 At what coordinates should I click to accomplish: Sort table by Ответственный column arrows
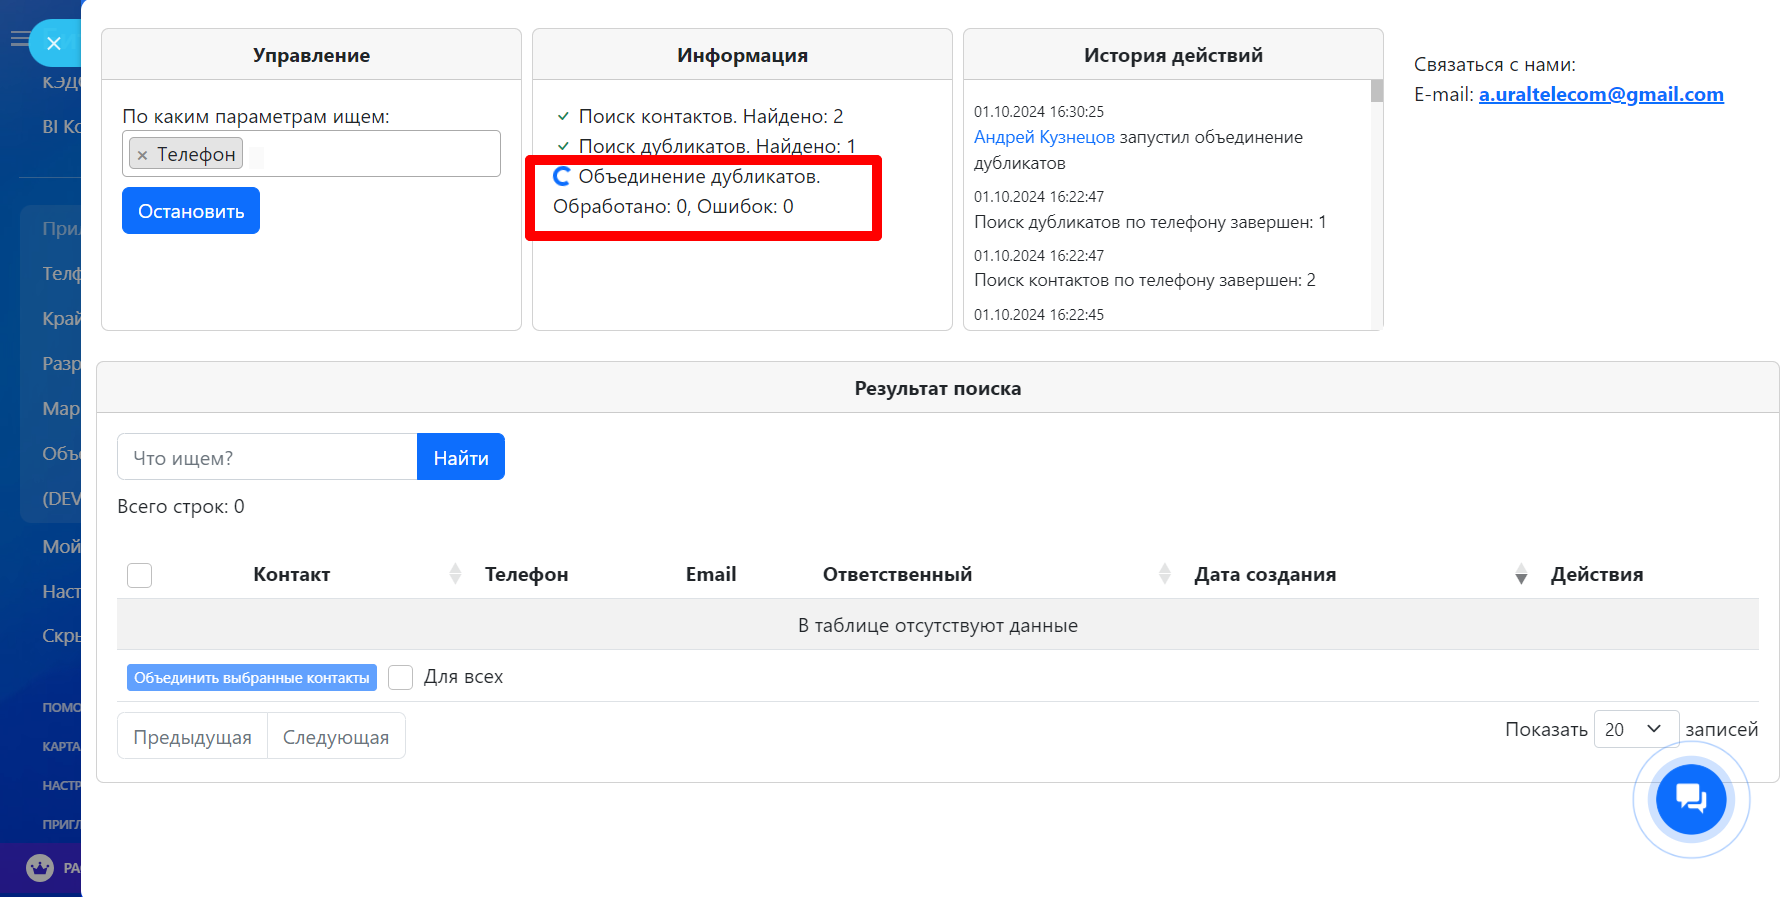(1164, 574)
